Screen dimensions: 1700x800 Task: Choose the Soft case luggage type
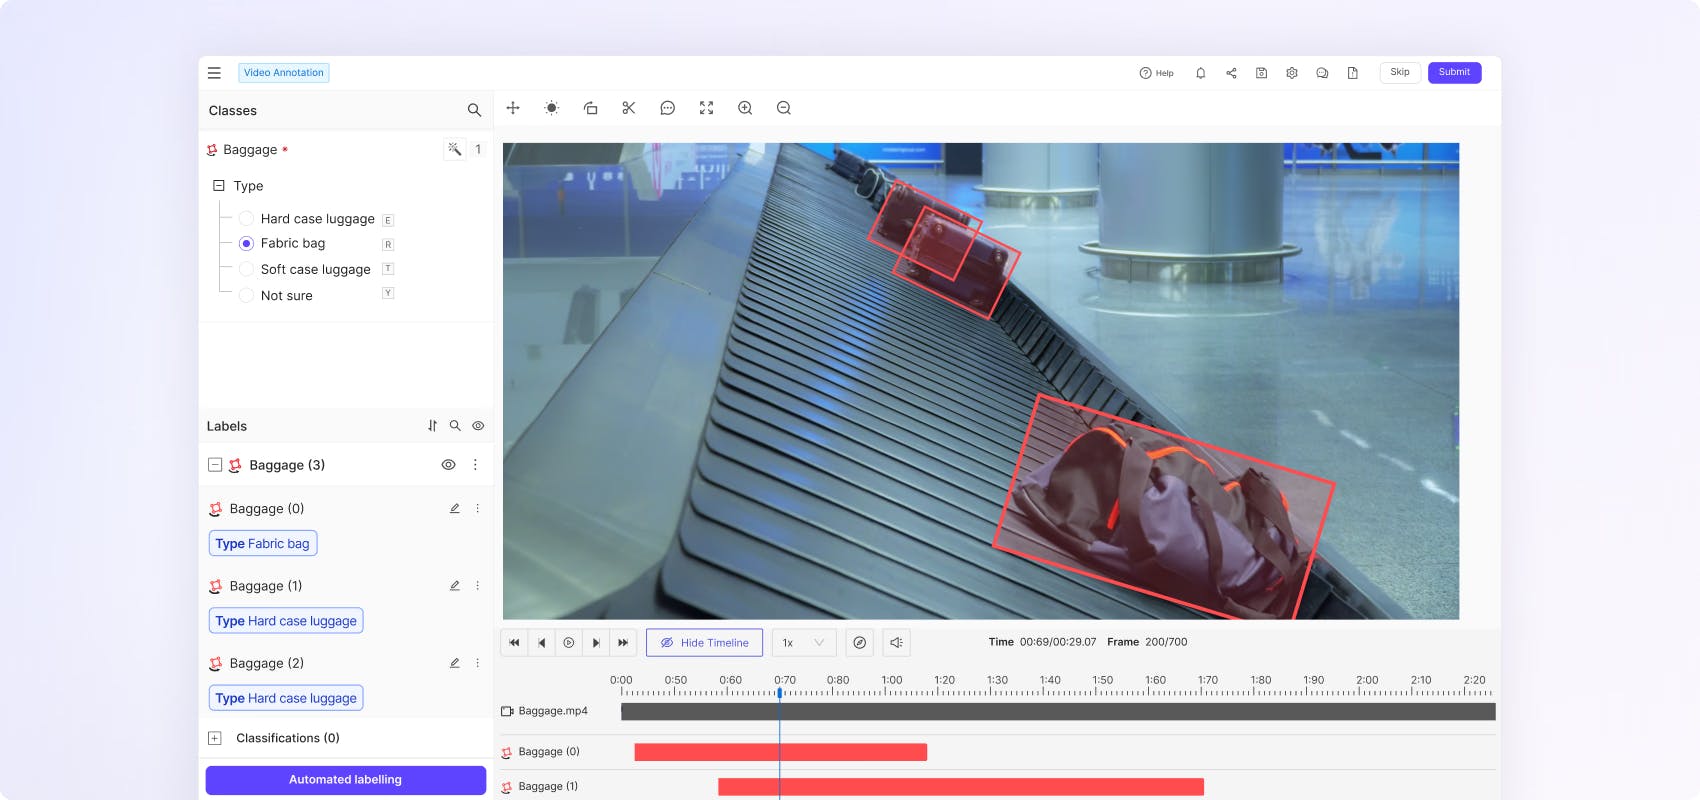pyautogui.click(x=246, y=269)
